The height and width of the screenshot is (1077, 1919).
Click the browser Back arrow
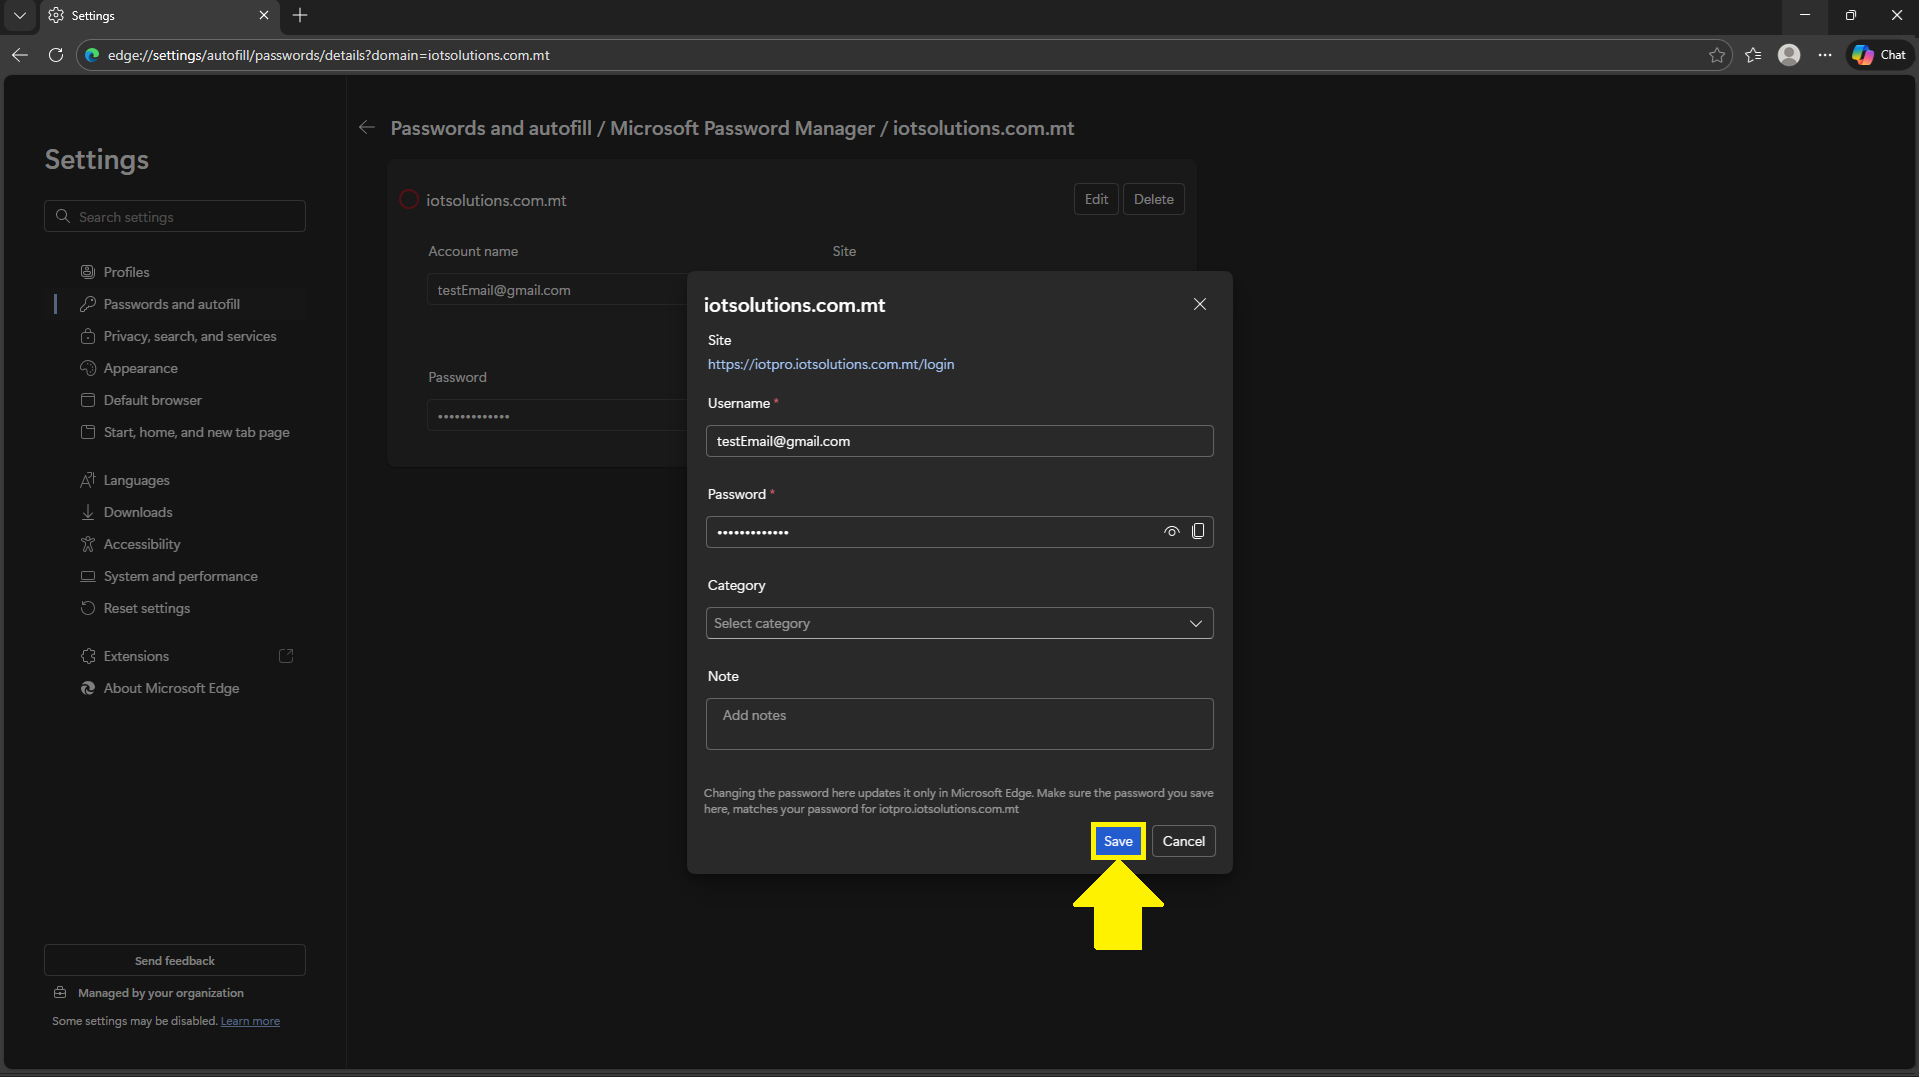(20, 55)
